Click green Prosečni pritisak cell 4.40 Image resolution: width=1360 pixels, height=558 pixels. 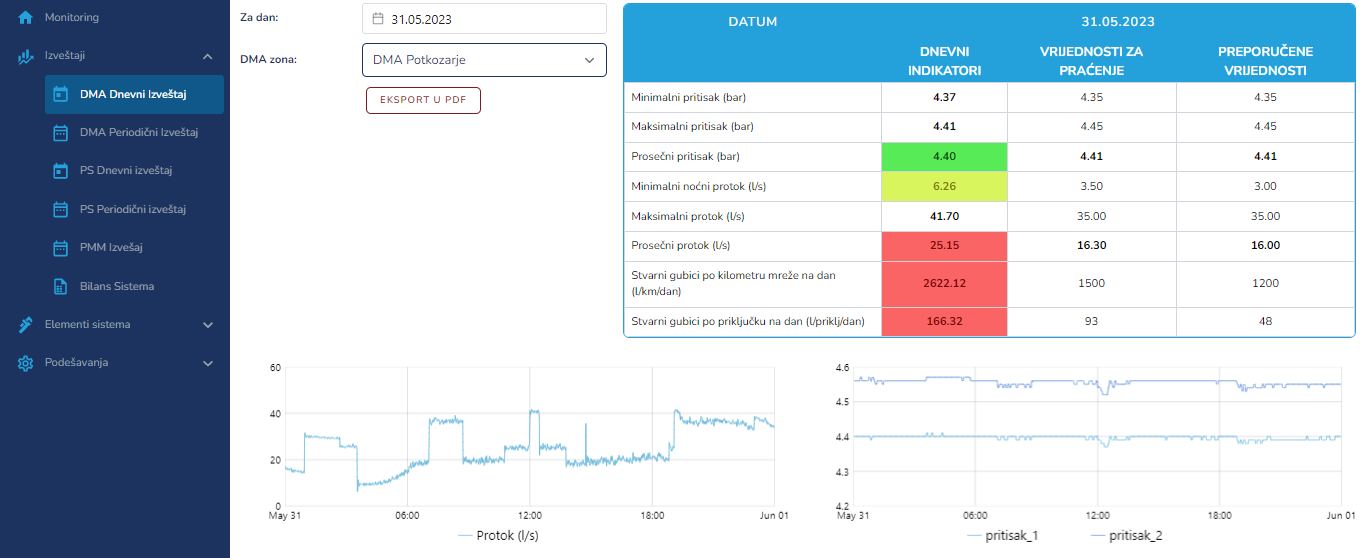(944, 157)
